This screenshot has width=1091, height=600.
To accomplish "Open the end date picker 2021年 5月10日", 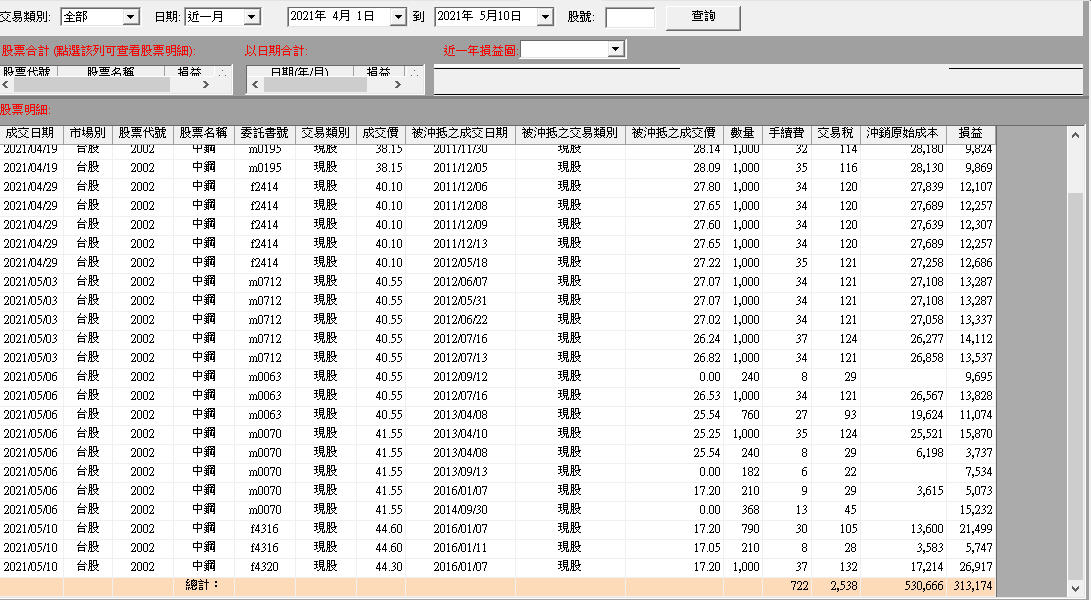I will click(546, 17).
